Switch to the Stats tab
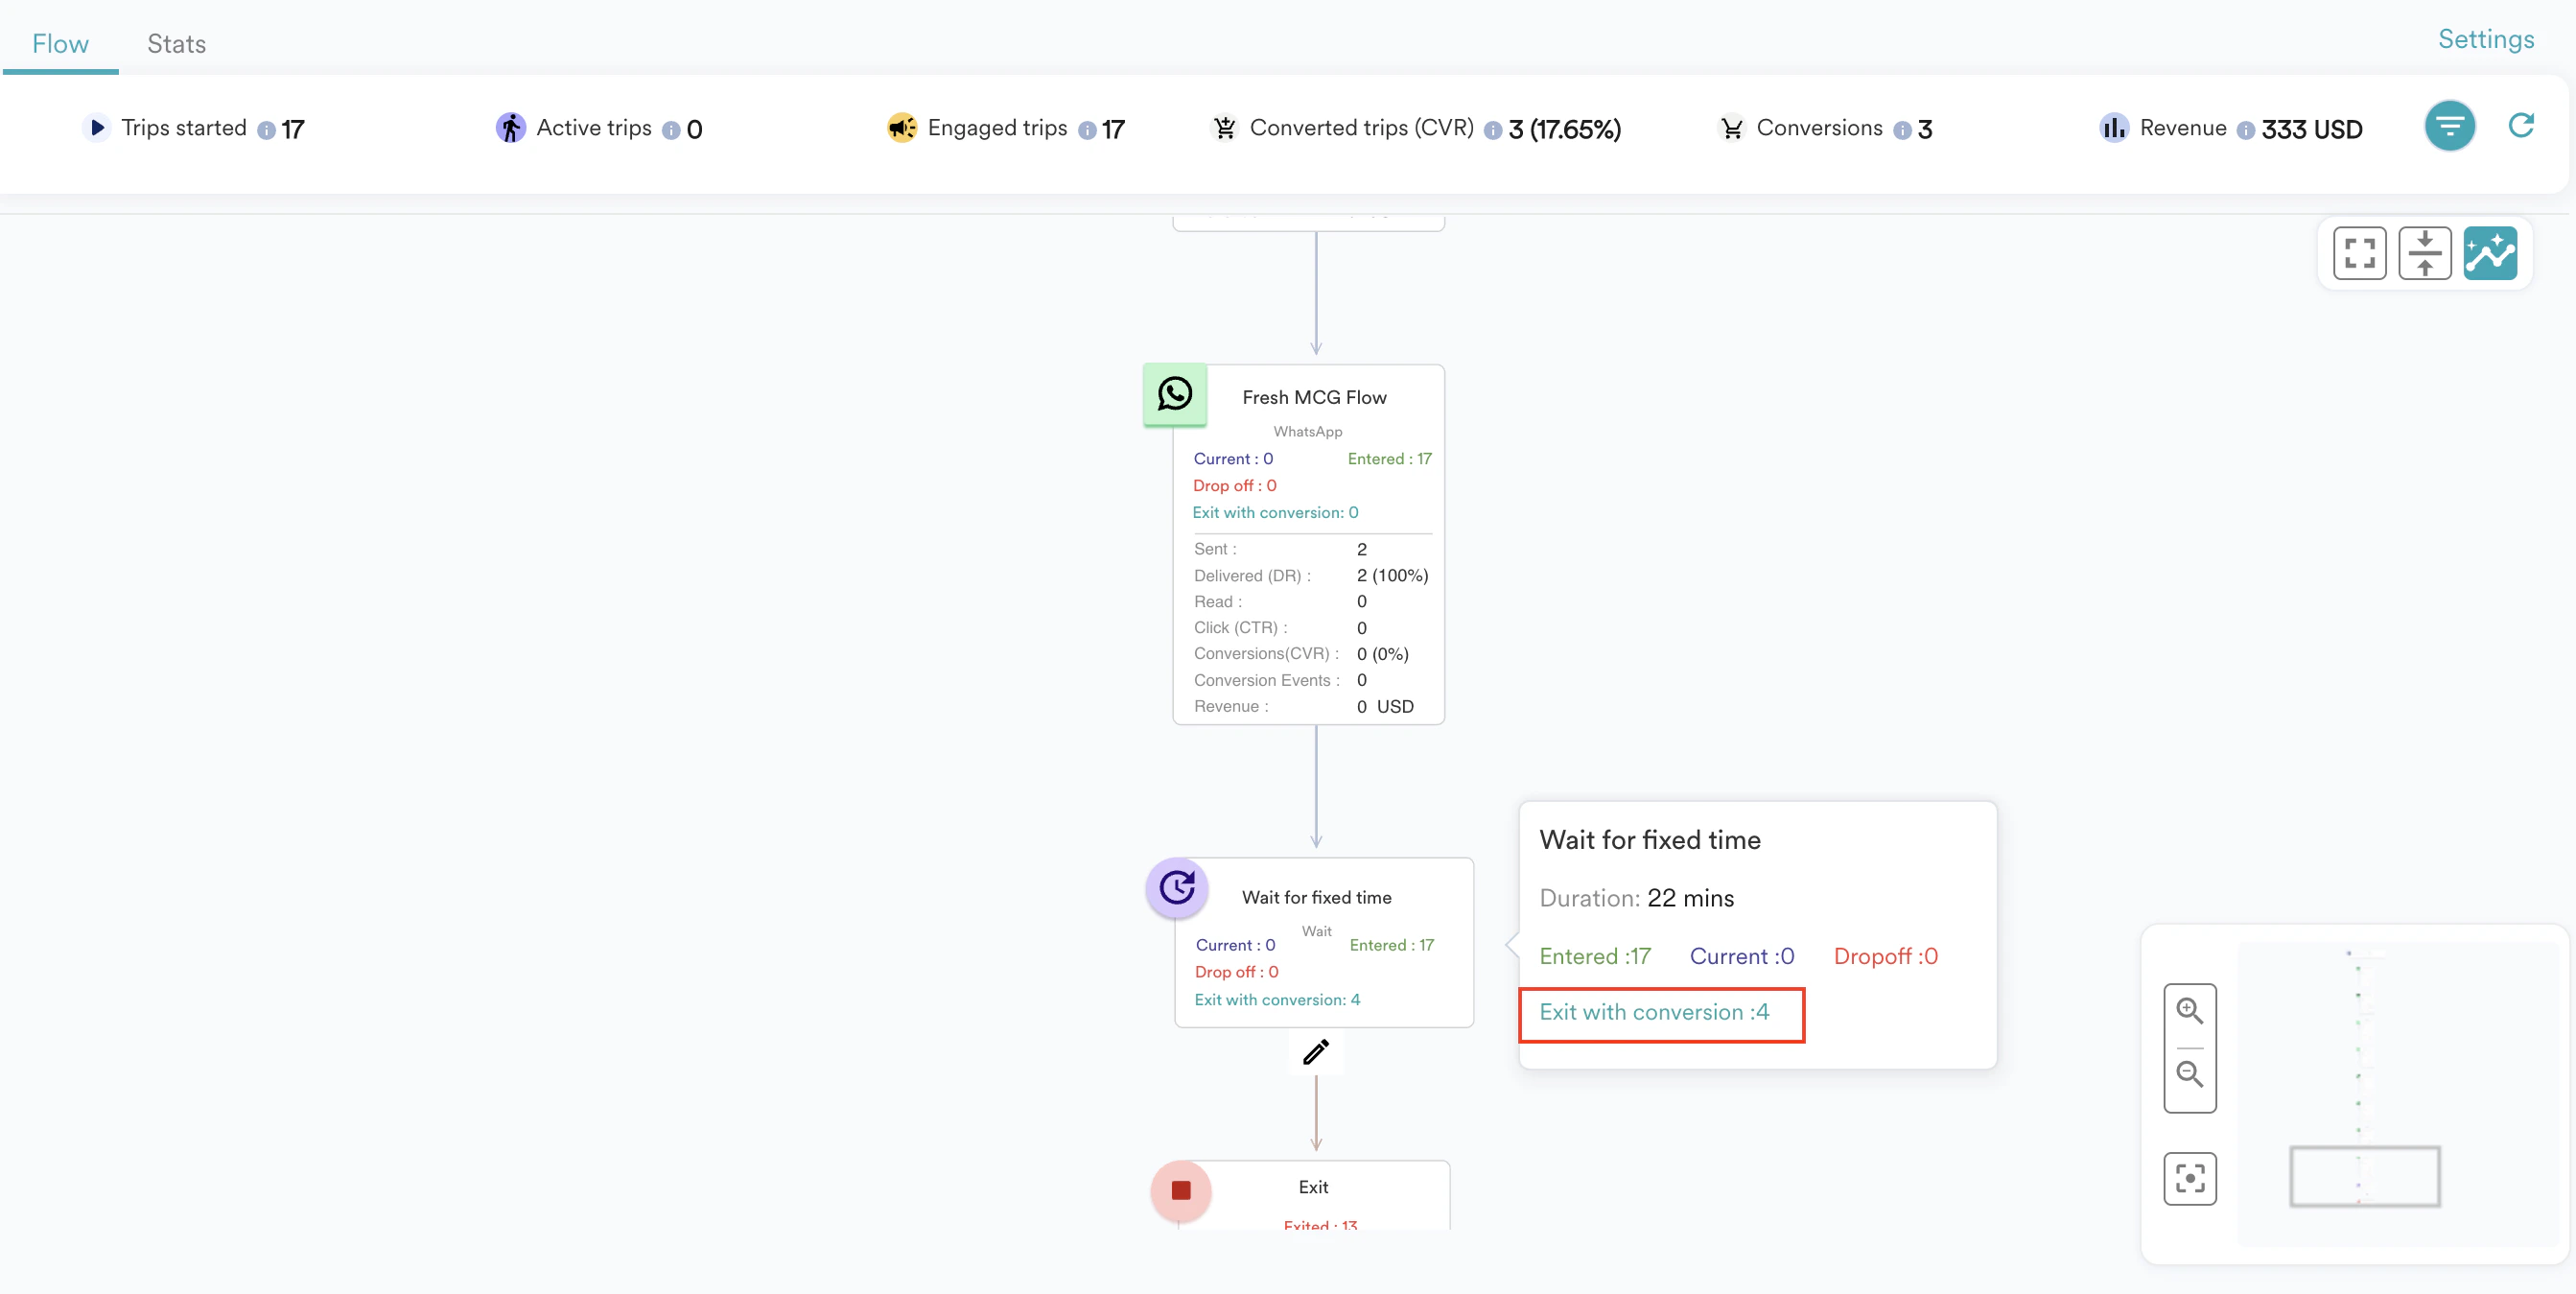This screenshot has width=2576, height=1294. (x=176, y=44)
